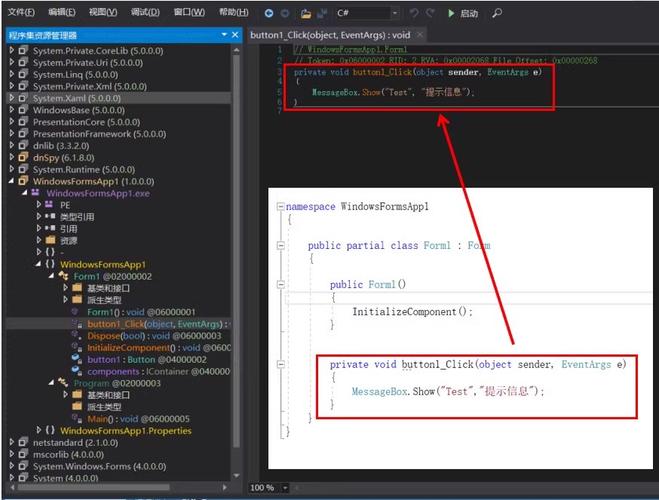Viewport: 659px width, 500px height.
Task: Click the button1 : Button field icon
Action: 76,359
